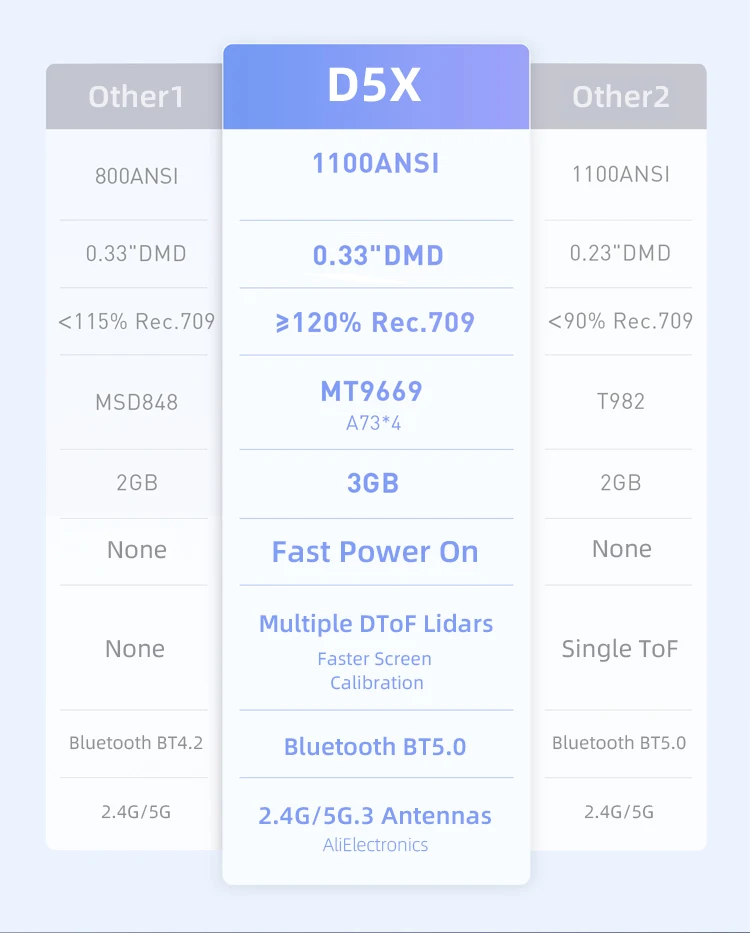Click <115% Rec.709 in Other1
750x933 pixels.
pyautogui.click(x=136, y=322)
